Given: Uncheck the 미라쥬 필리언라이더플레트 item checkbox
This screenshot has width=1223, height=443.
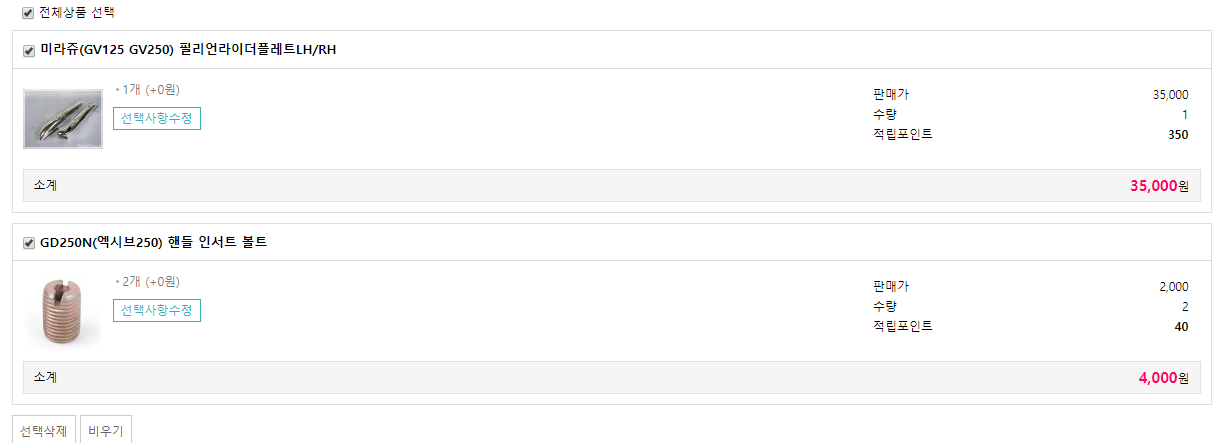Looking at the screenshot, I should click(x=29, y=51).
